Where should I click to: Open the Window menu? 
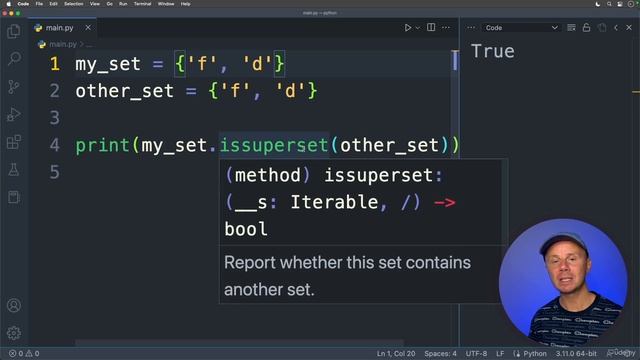coord(166,4)
